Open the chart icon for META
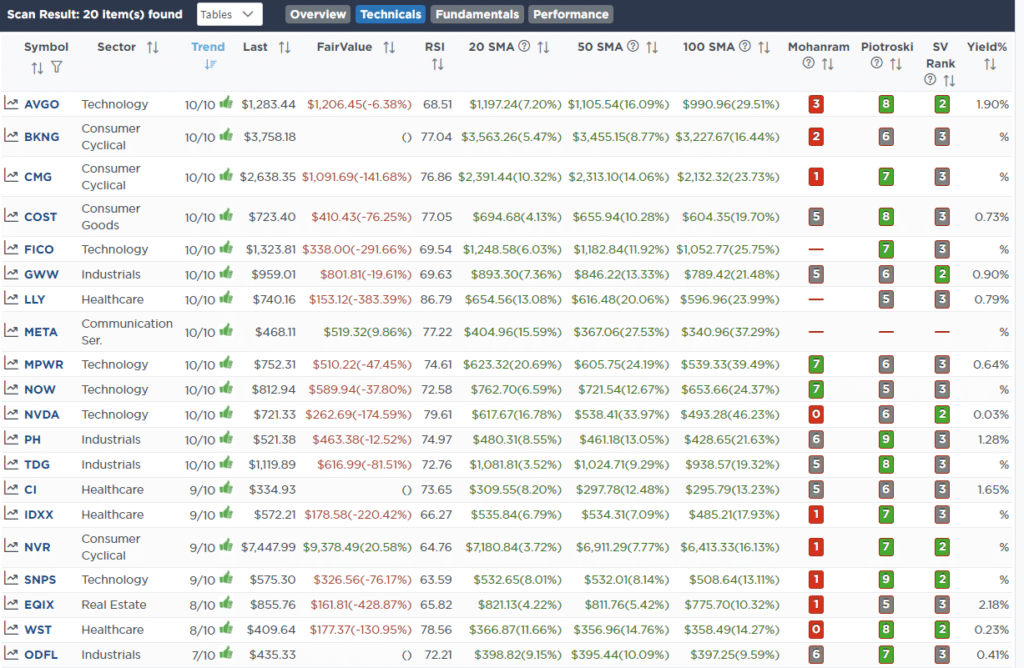 pos(11,331)
